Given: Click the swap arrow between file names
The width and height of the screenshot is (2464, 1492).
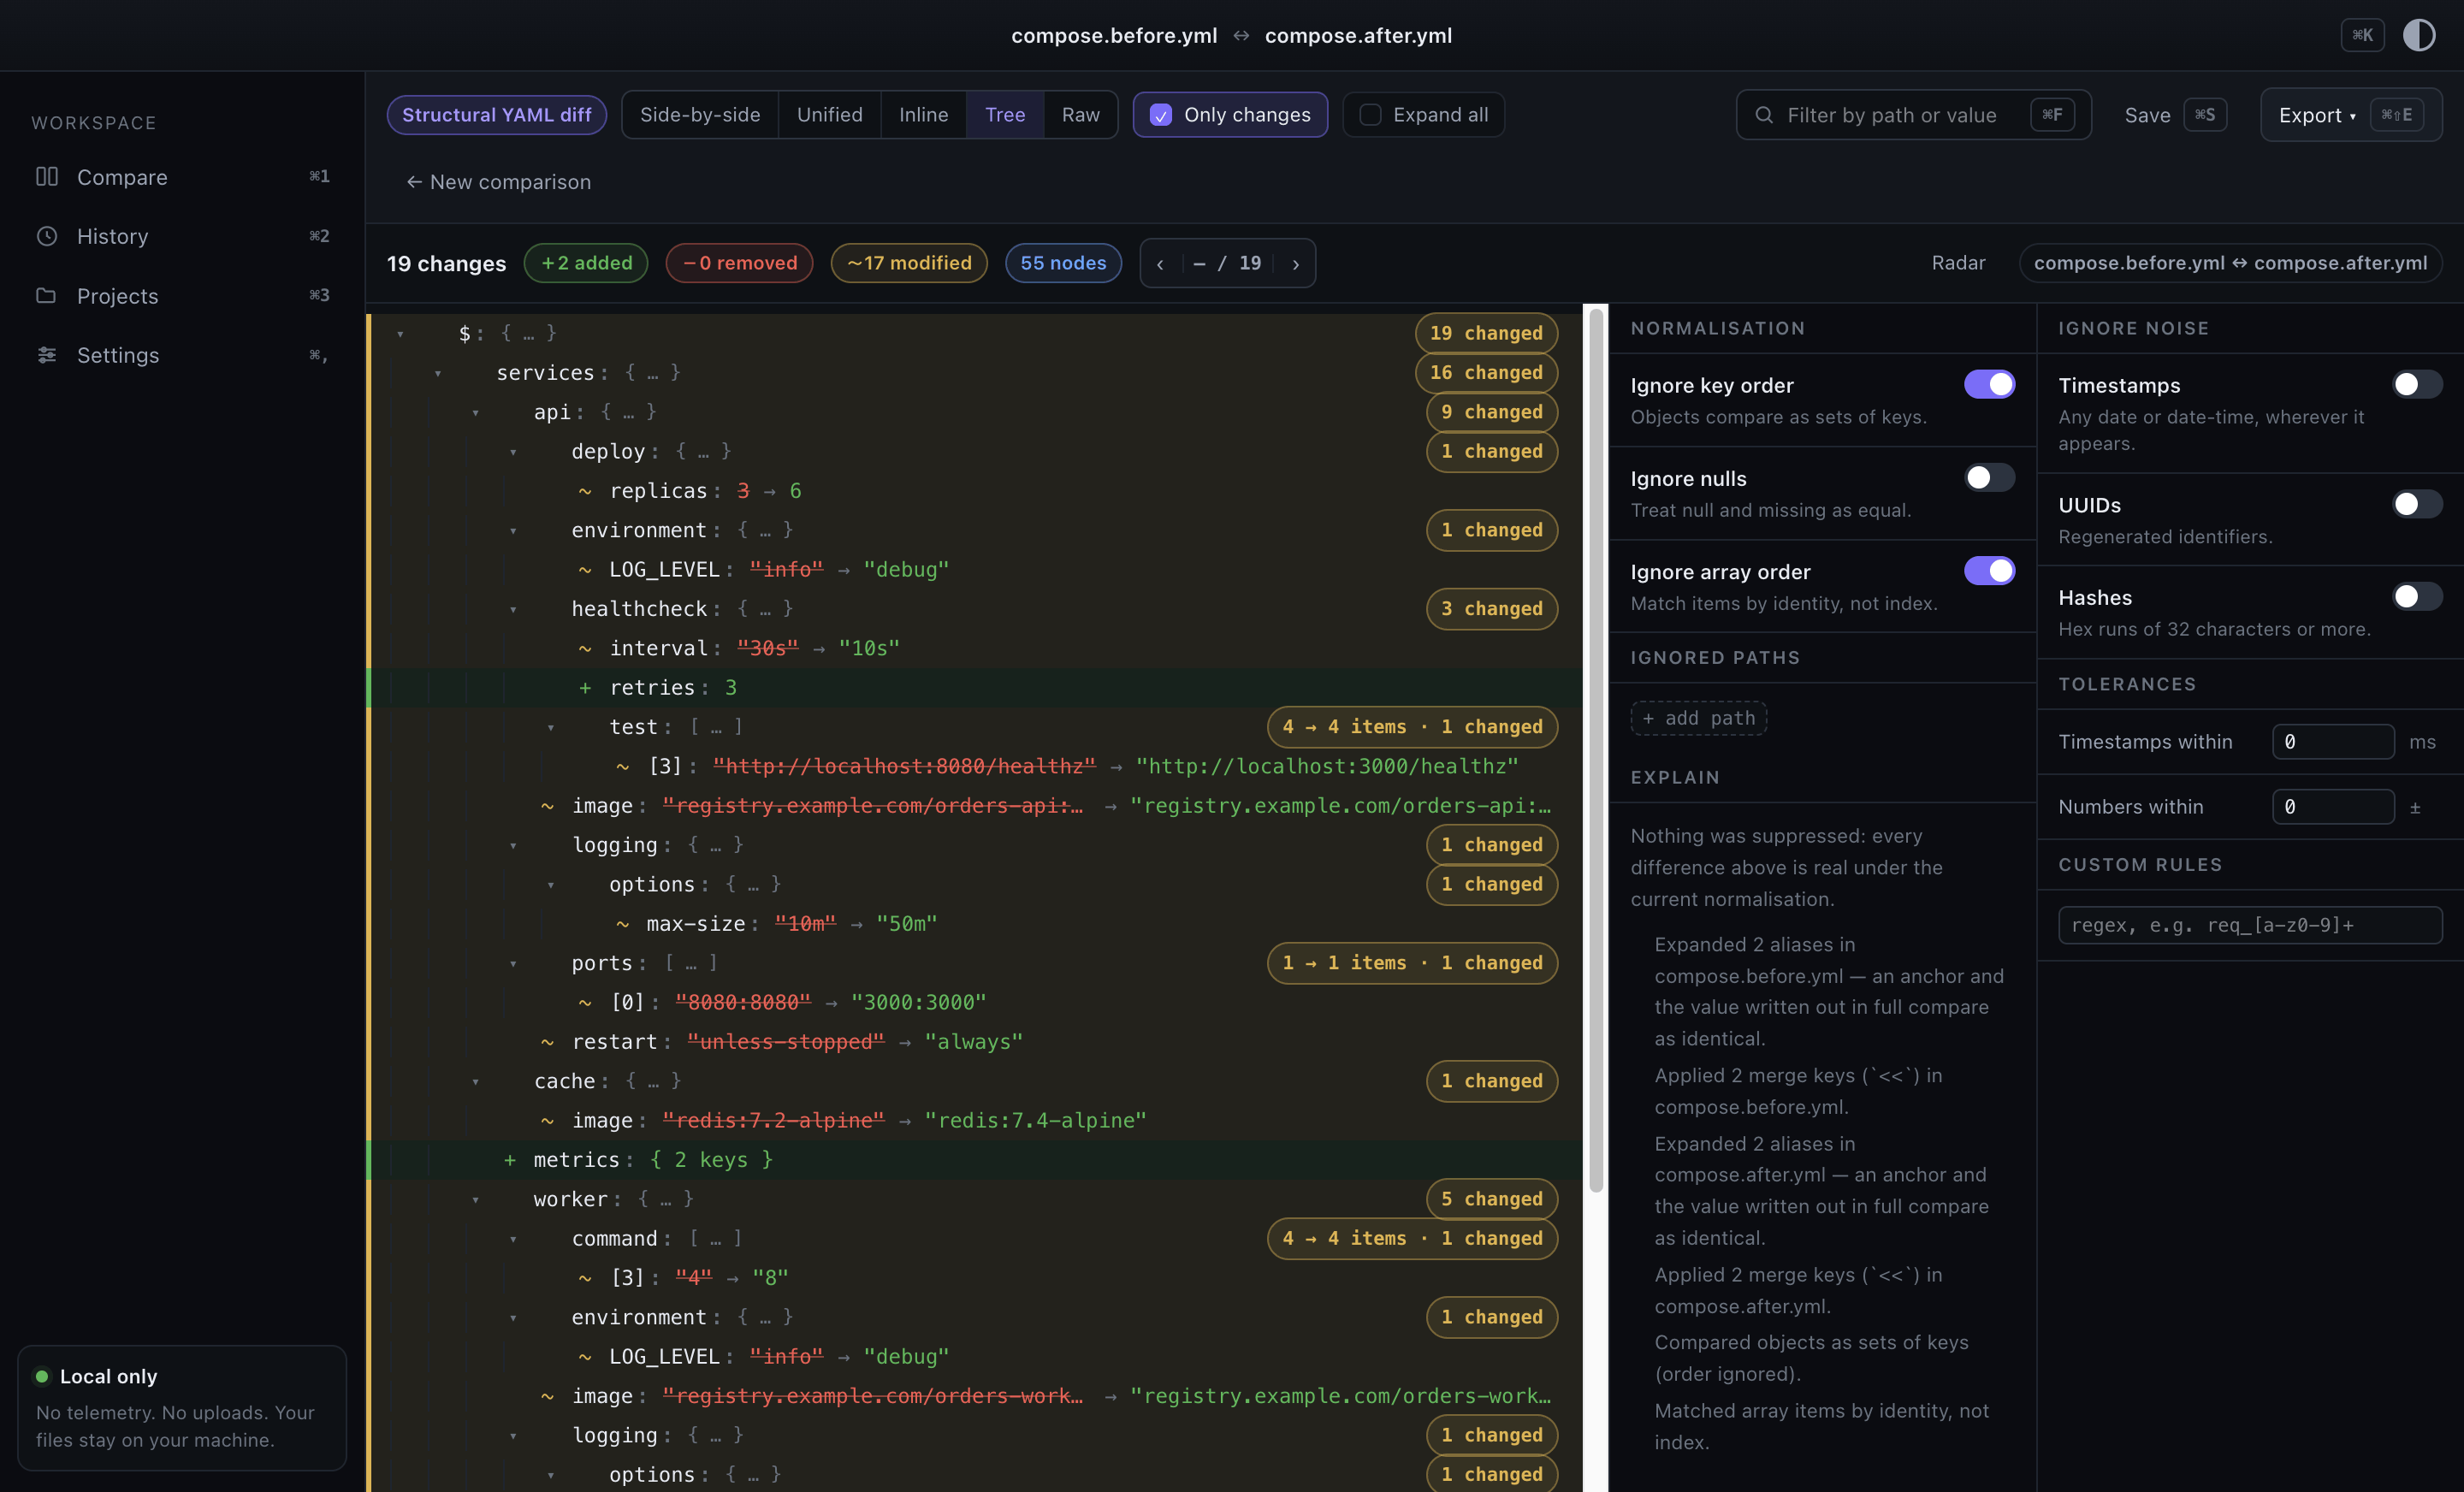Looking at the screenshot, I should click(1241, 35).
